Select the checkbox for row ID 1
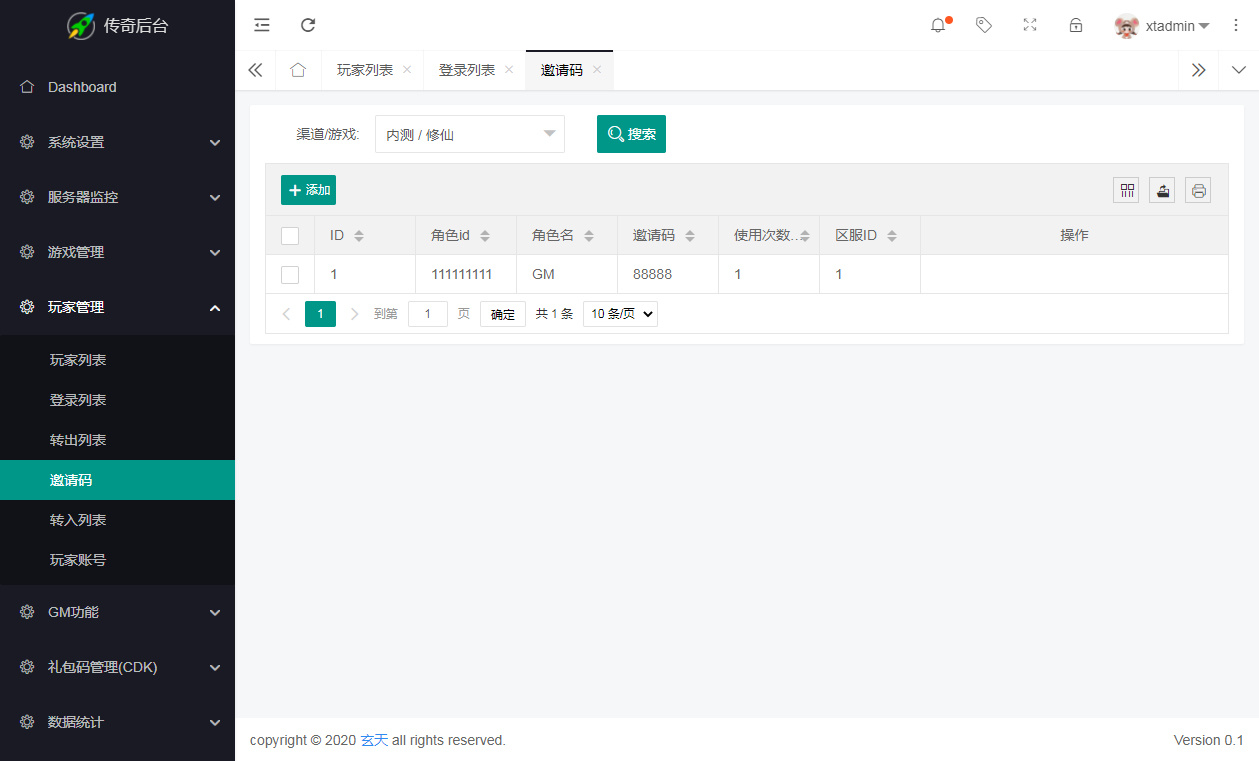The height and width of the screenshot is (761, 1259). coord(290,274)
